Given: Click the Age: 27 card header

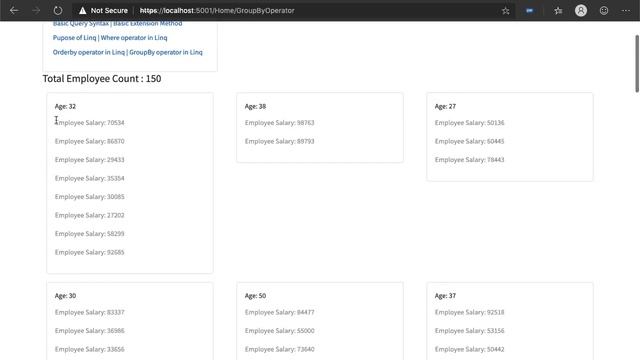Looking at the screenshot, I should pos(445,106).
